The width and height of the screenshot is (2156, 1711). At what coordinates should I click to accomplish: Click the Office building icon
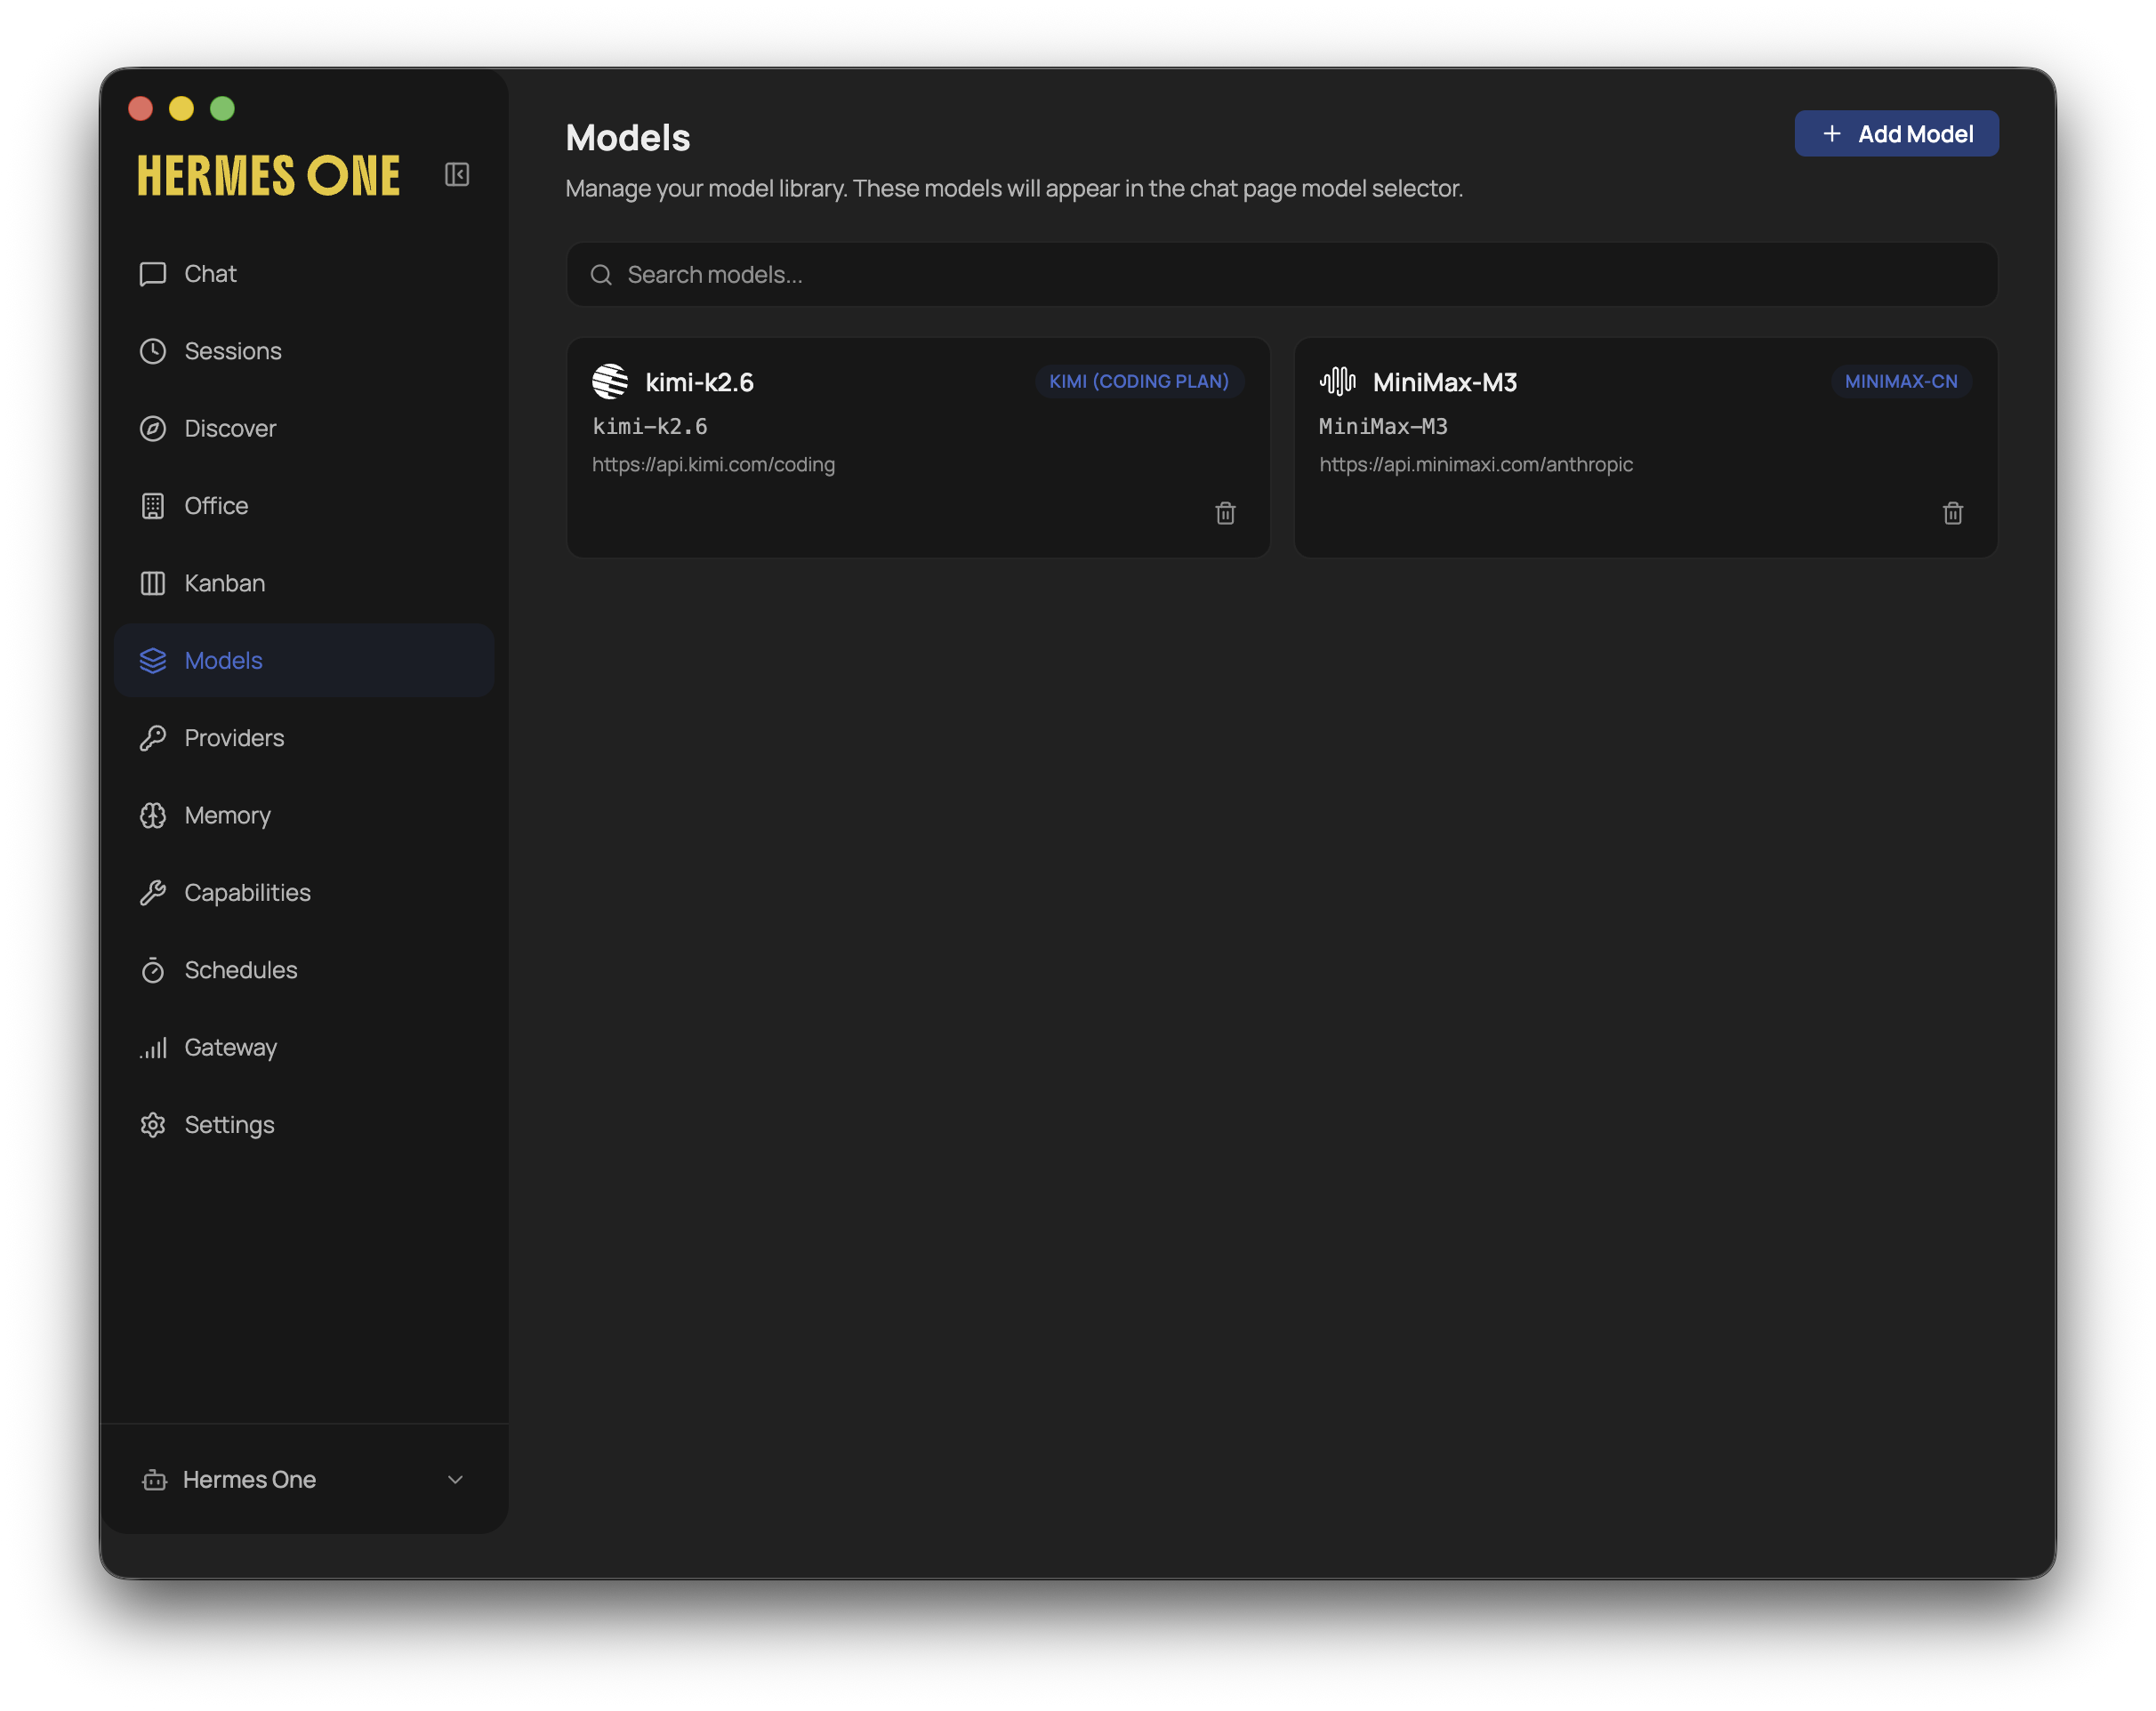tap(153, 506)
